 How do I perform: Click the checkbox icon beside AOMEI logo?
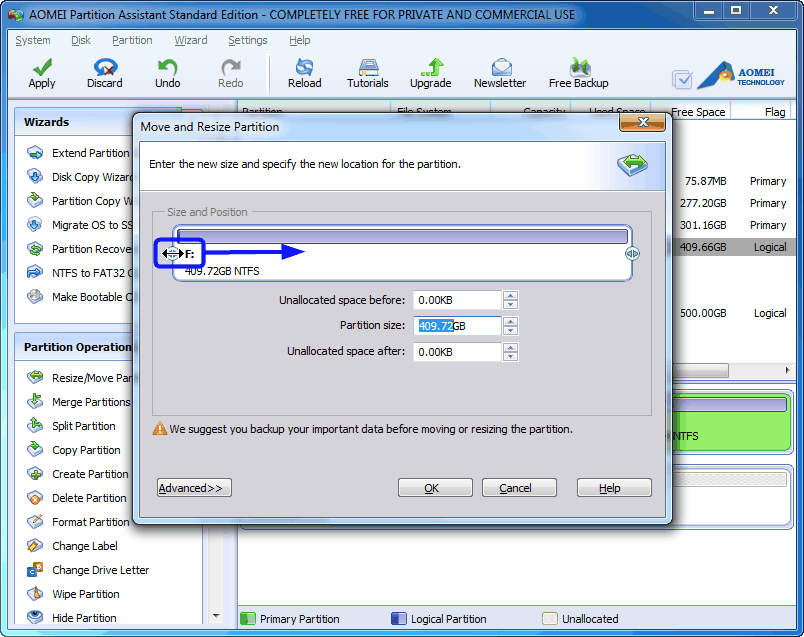click(x=682, y=78)
